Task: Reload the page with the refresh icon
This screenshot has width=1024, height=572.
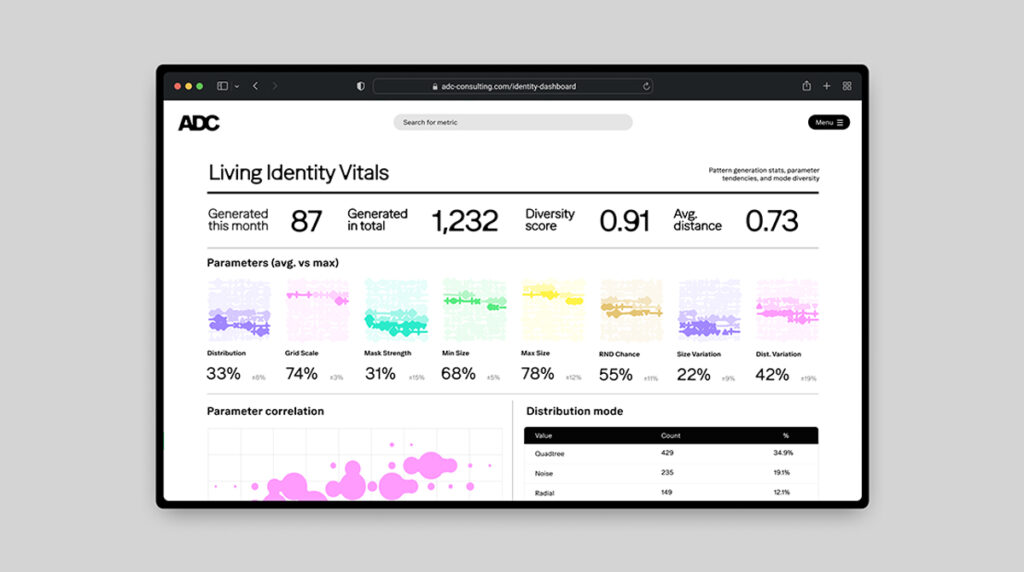Action: click(646, 86)
